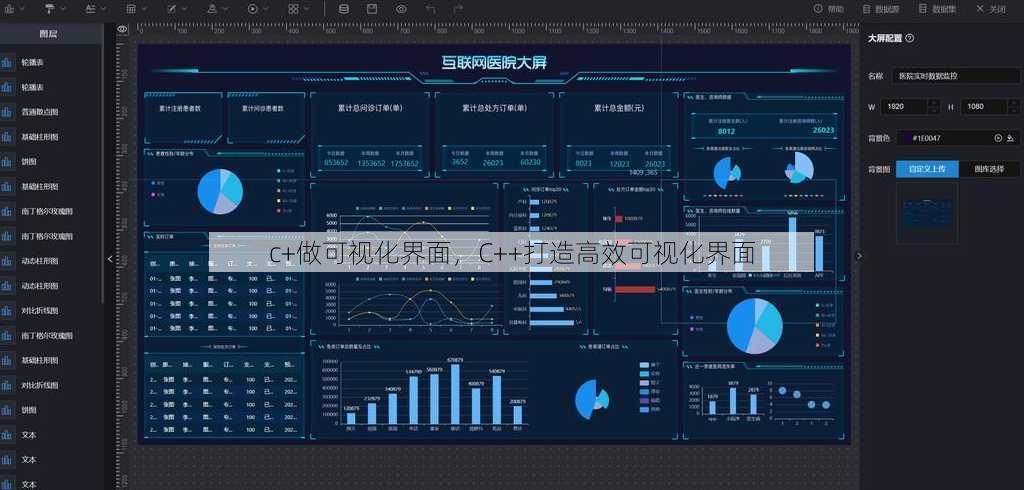Click the preview eye icon in top toolbar
Image resolution: width=1024 pixels, height=490 pixels.
pyautogui.click(x=401, y=8)
